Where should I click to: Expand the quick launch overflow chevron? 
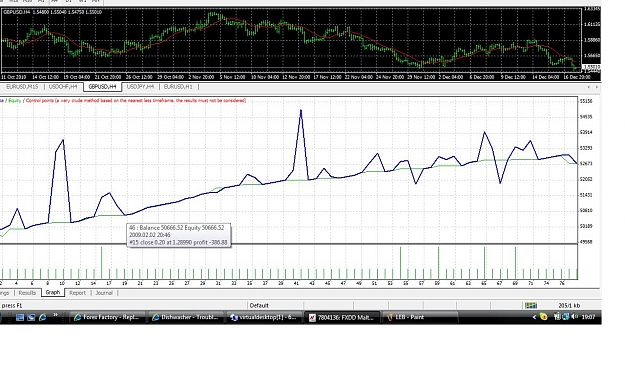point(55,316)
